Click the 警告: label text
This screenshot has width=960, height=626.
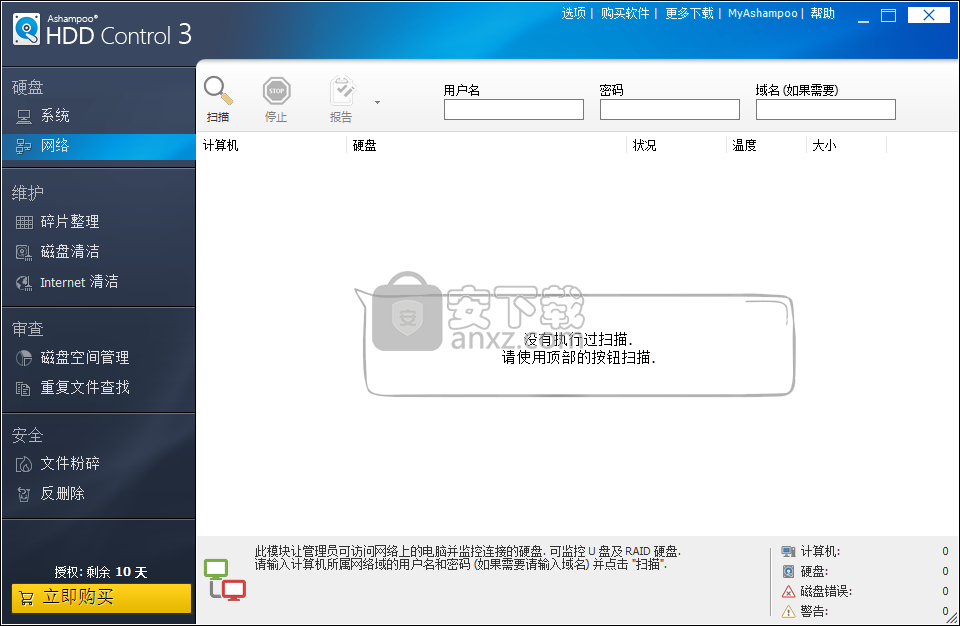tap(814, 611)
